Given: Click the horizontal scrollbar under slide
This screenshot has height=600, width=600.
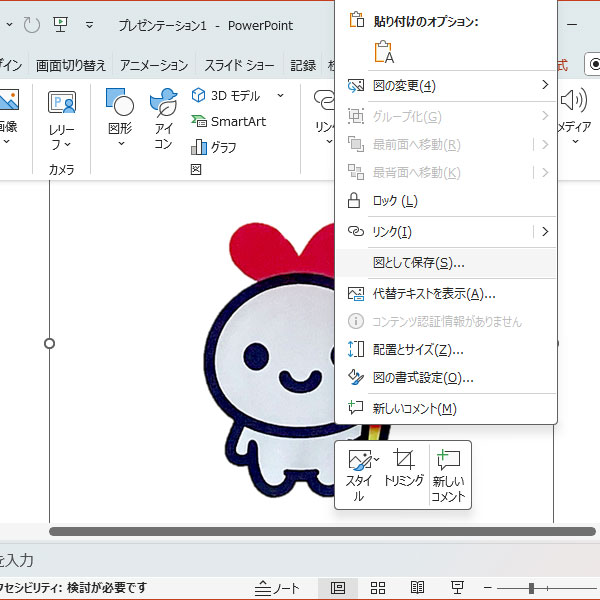Looking at the screenshot, I should click(322, 531).
